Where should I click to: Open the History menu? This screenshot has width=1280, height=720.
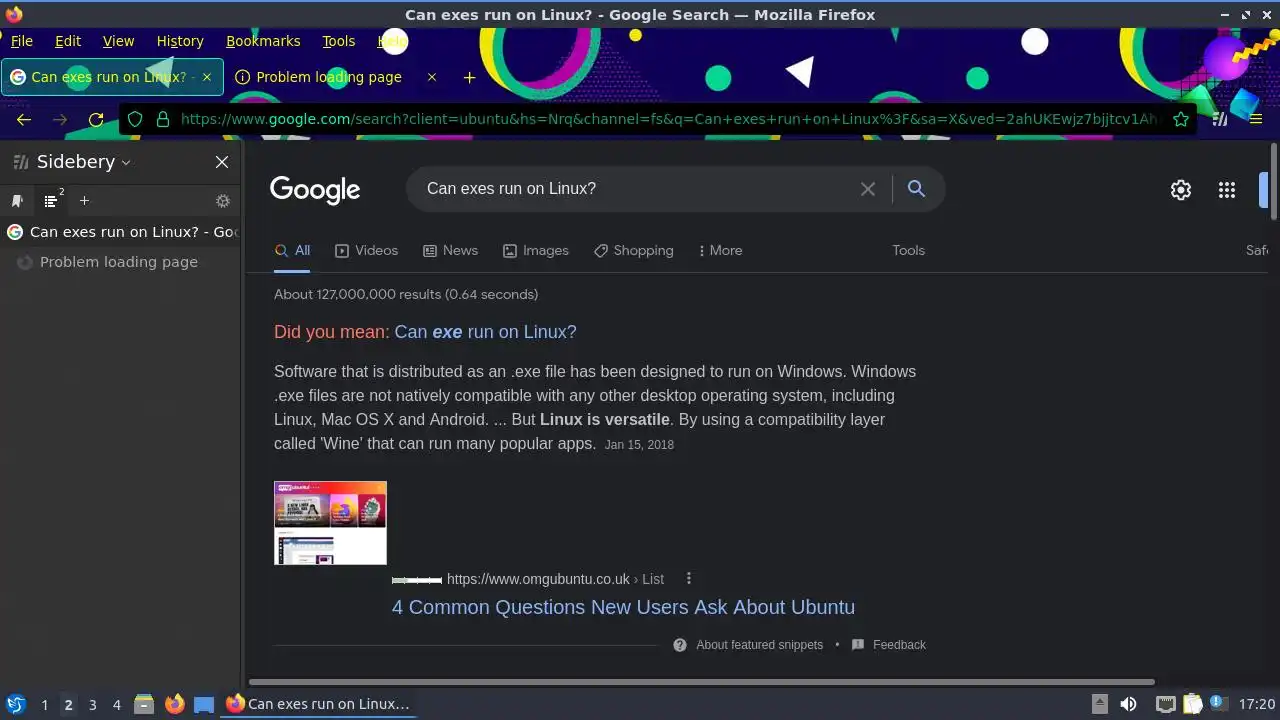pos(180,41)
